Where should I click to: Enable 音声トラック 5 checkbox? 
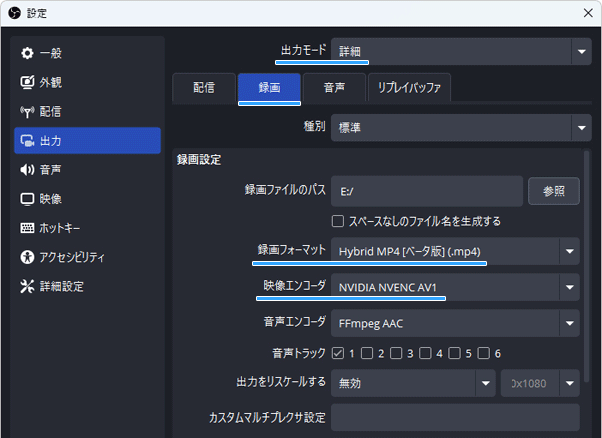point(455,353)
